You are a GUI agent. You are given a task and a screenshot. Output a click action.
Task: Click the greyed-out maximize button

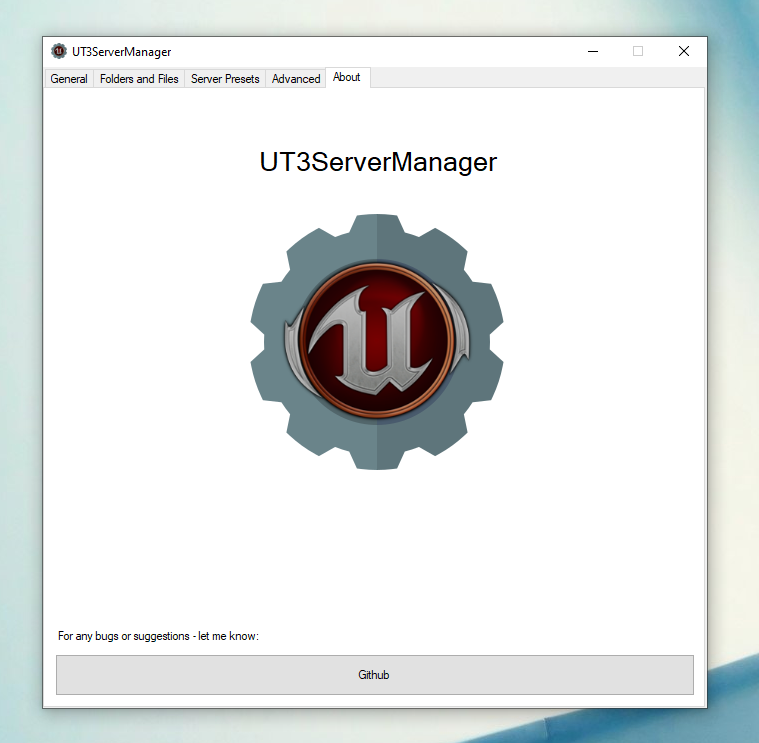click(x=638, y=51)
